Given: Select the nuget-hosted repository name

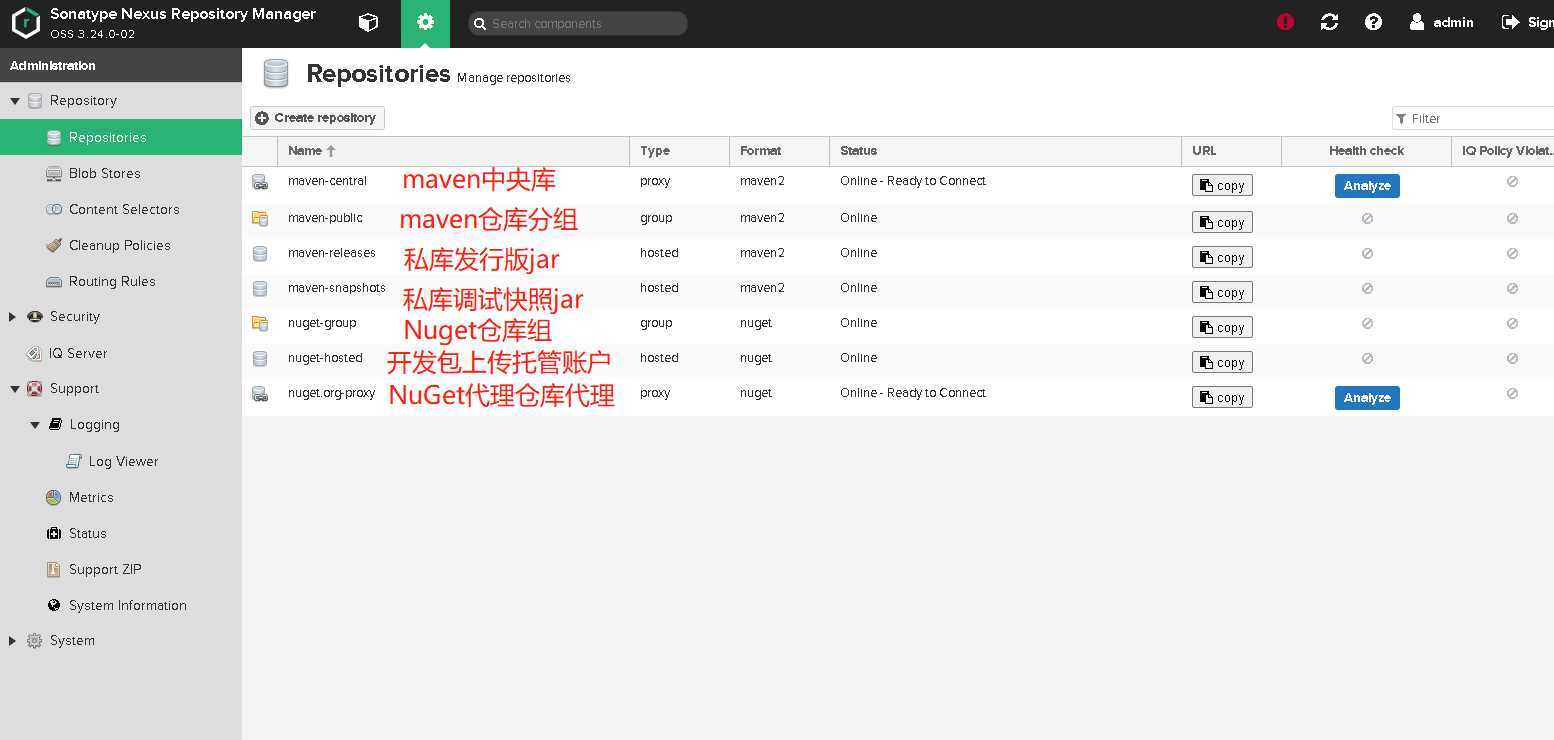Looking at the screenshot, I should (x=325, y=358).
